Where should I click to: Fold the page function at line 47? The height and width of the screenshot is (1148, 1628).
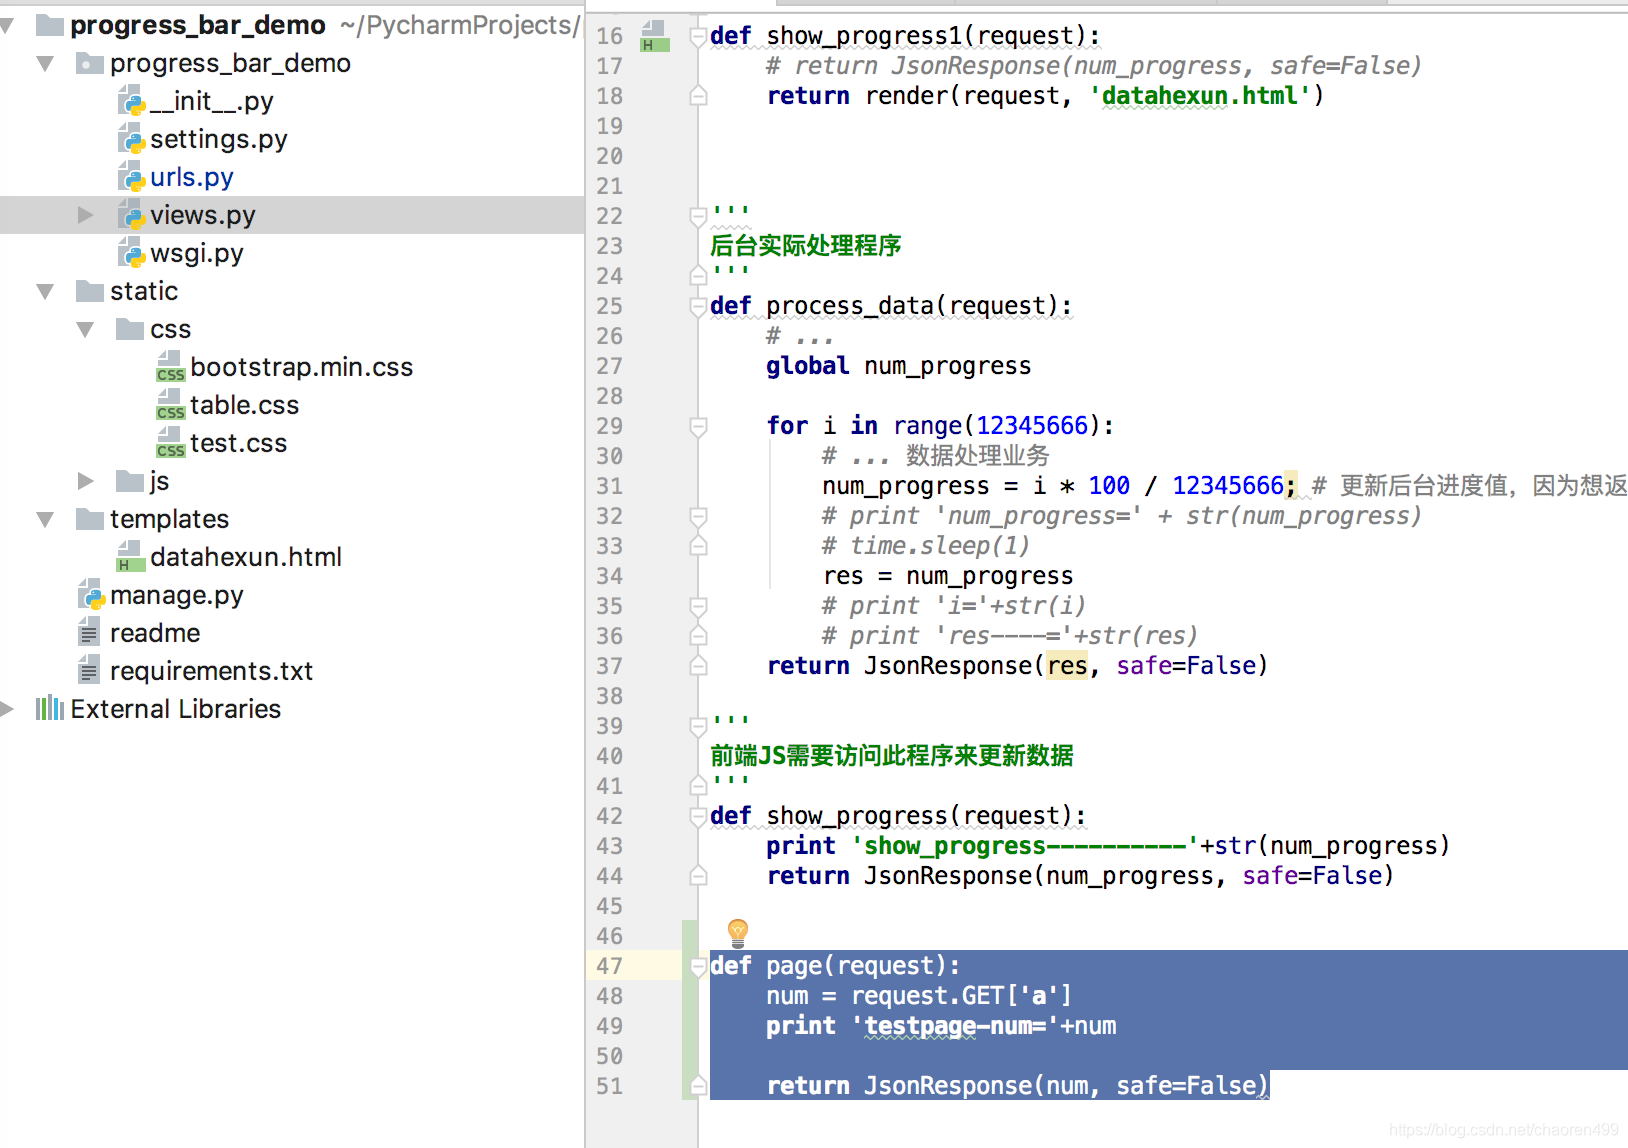(x=698, y=967)
